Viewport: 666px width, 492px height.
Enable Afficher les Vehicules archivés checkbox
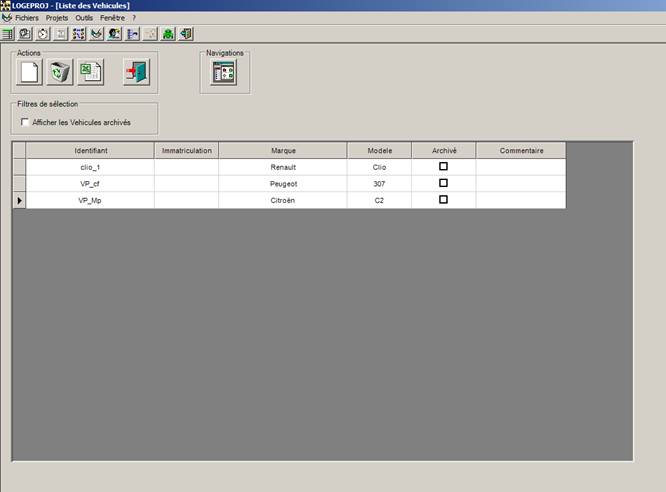[x=25, y=123]
